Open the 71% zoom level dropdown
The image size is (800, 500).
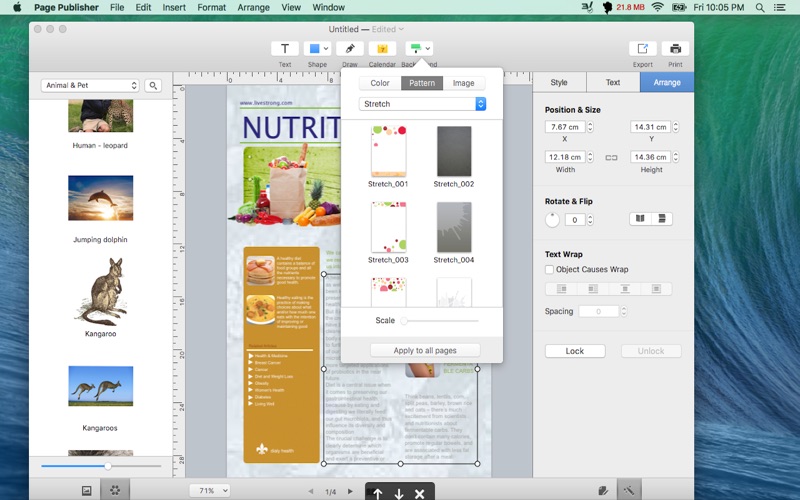(x=210, y=490)
